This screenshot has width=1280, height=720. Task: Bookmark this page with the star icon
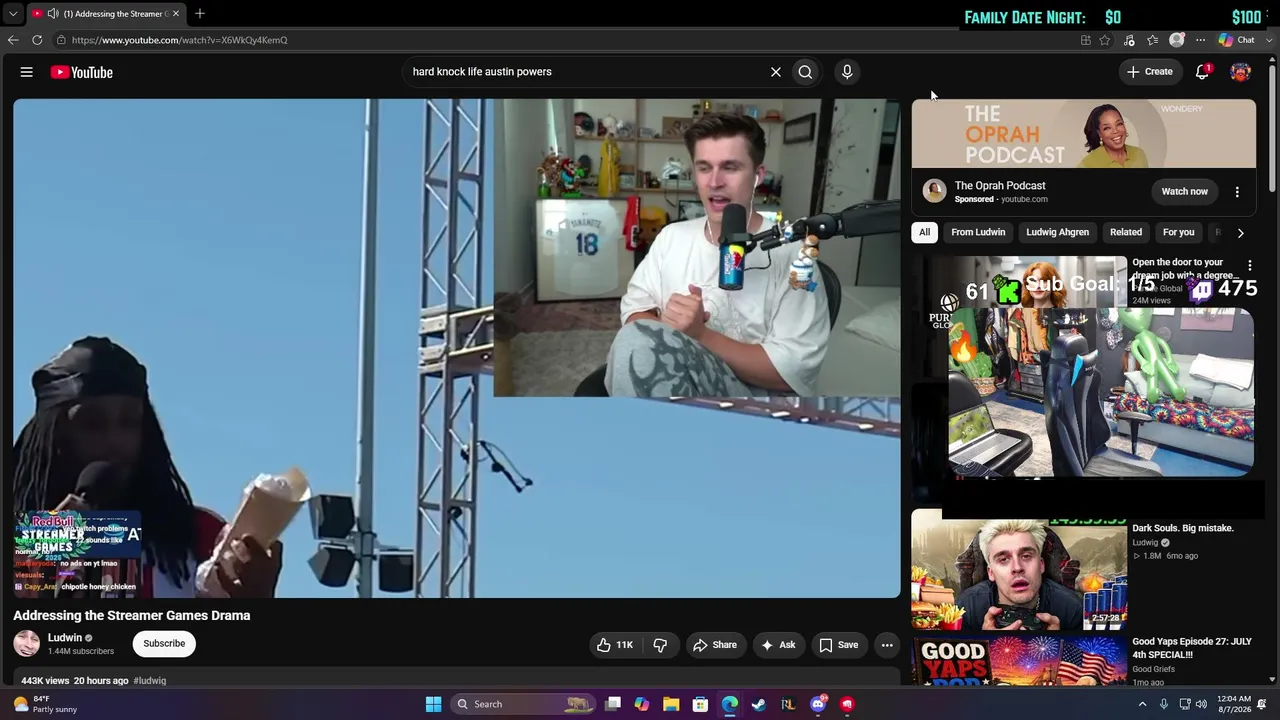[1104, 40]
